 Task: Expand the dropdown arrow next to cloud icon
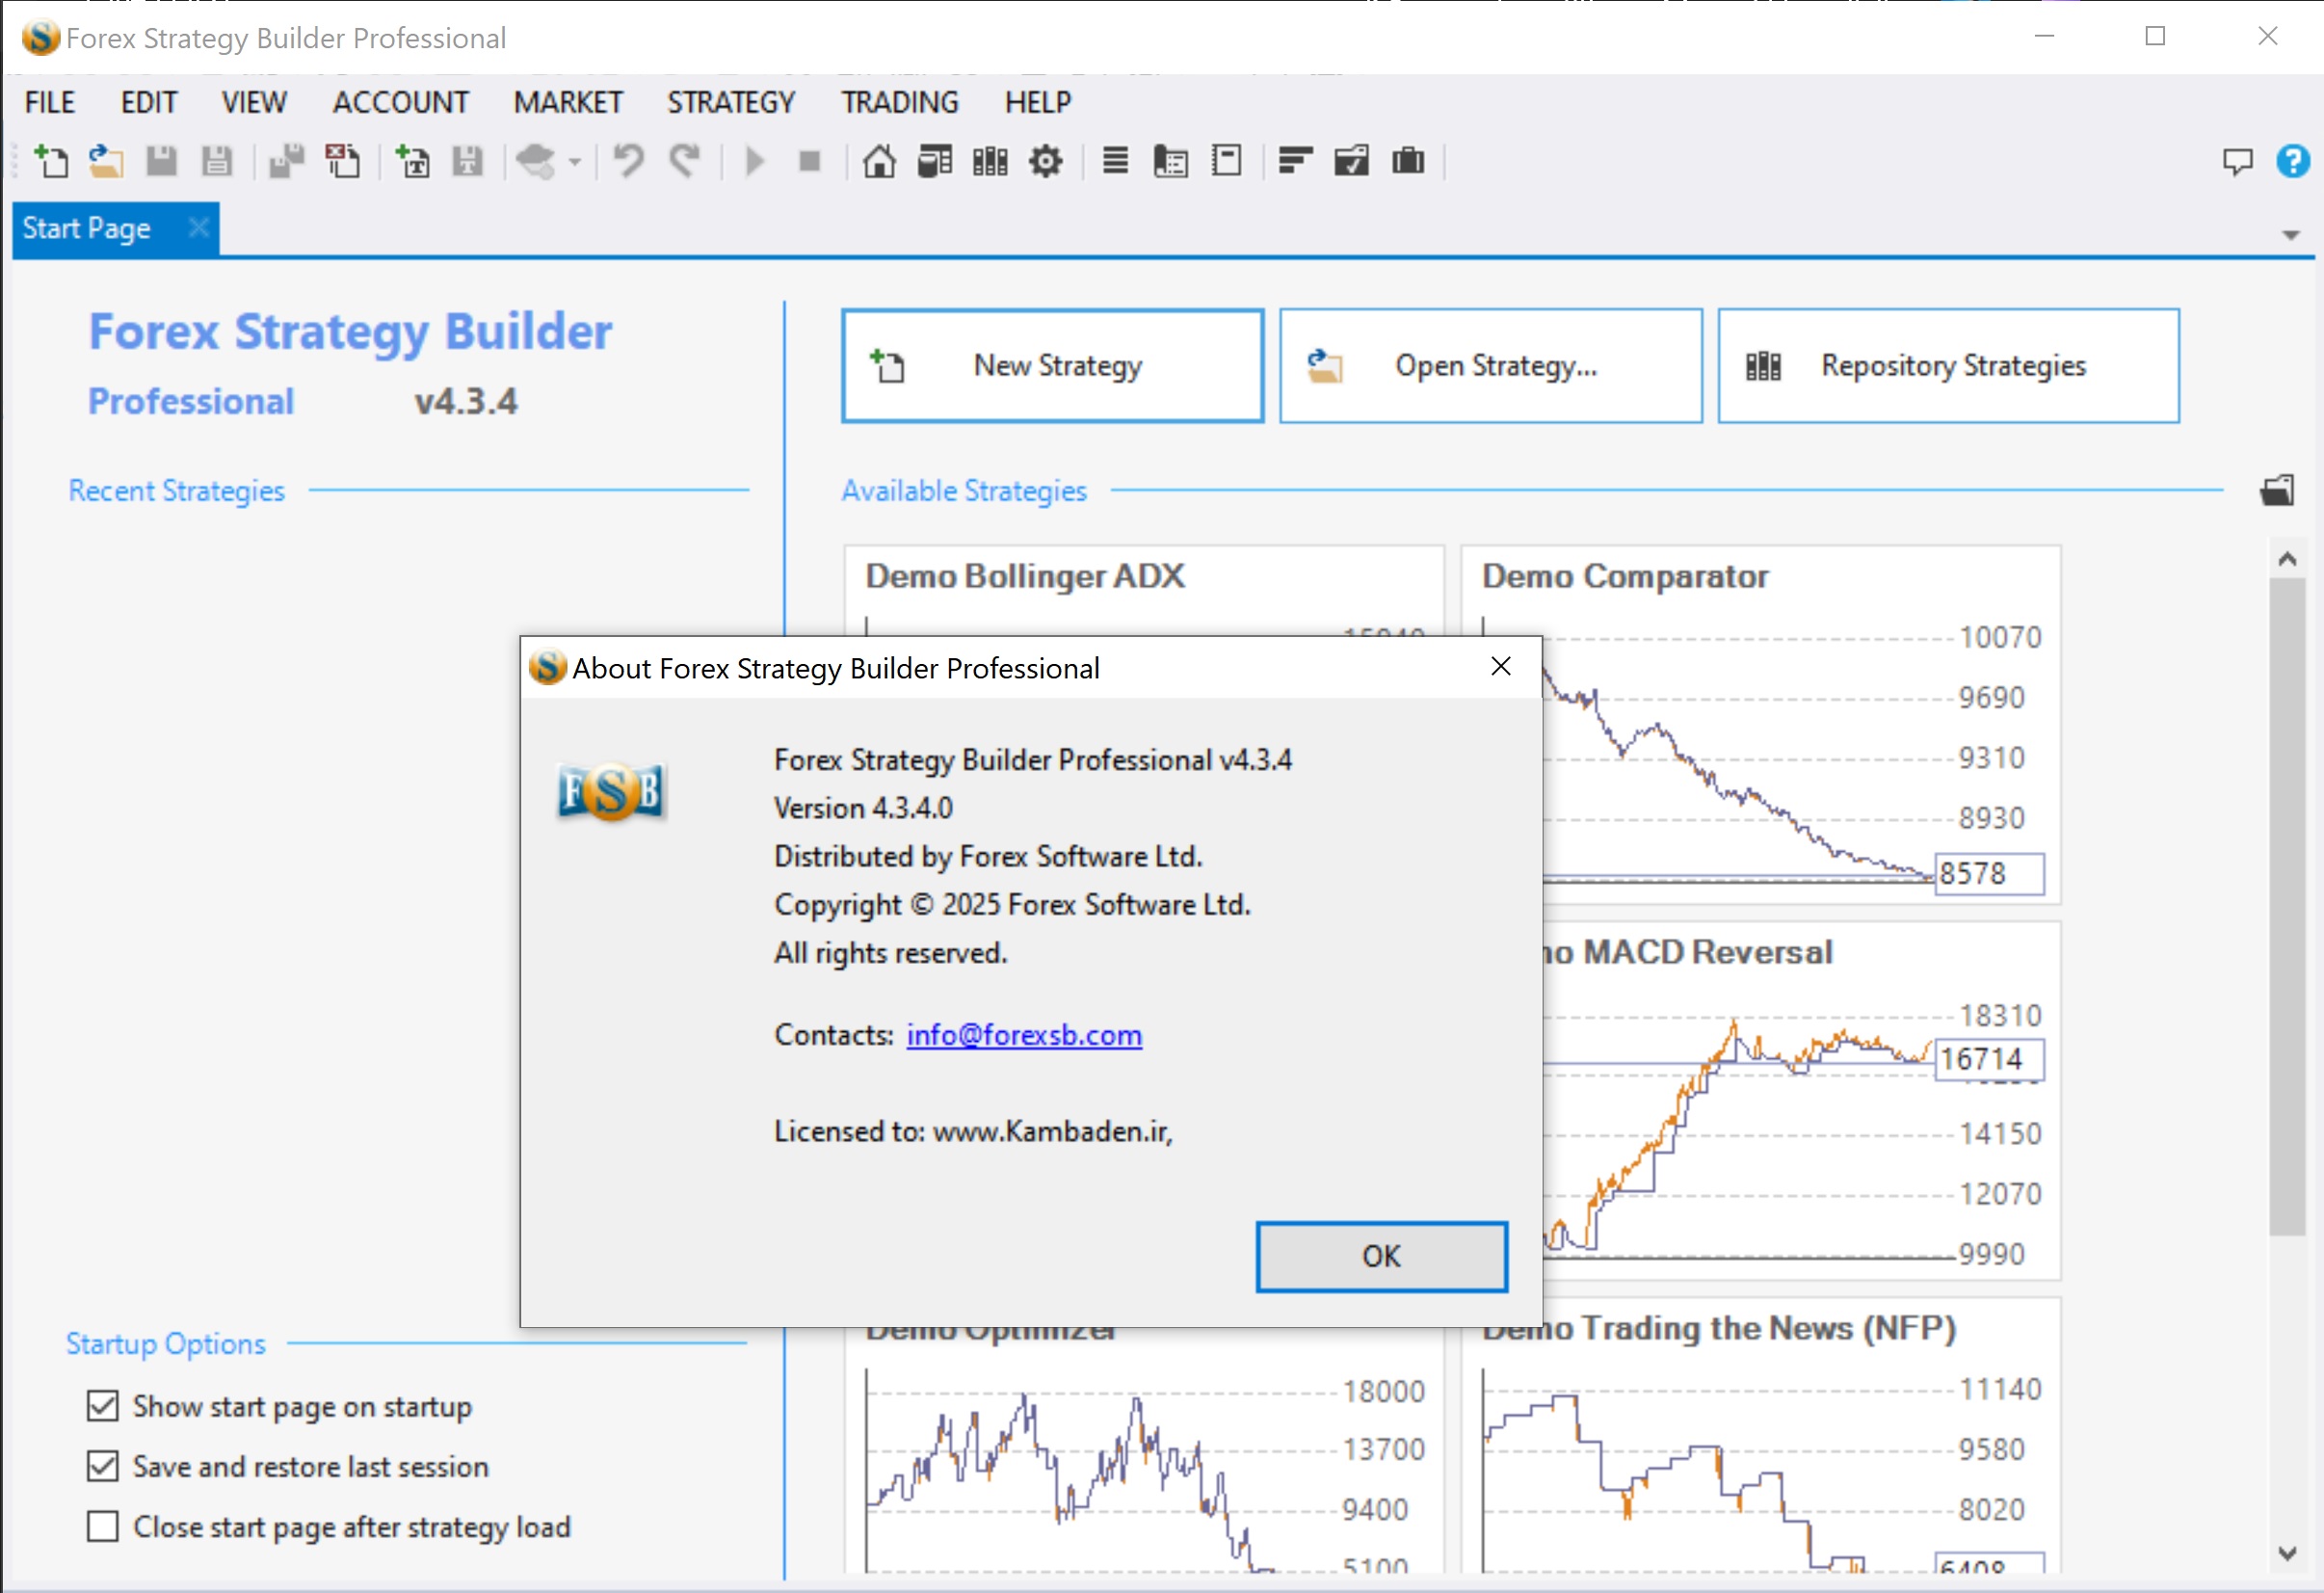coord(575,161)
